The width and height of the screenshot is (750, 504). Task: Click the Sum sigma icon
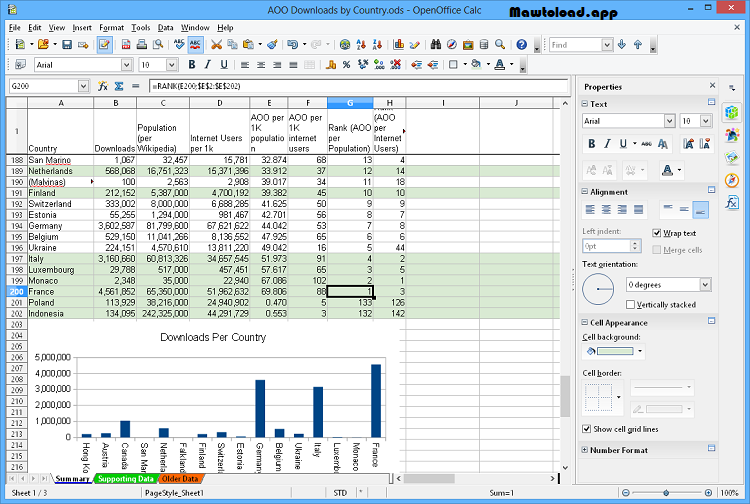pyautogui.click(x=119, y=86)
